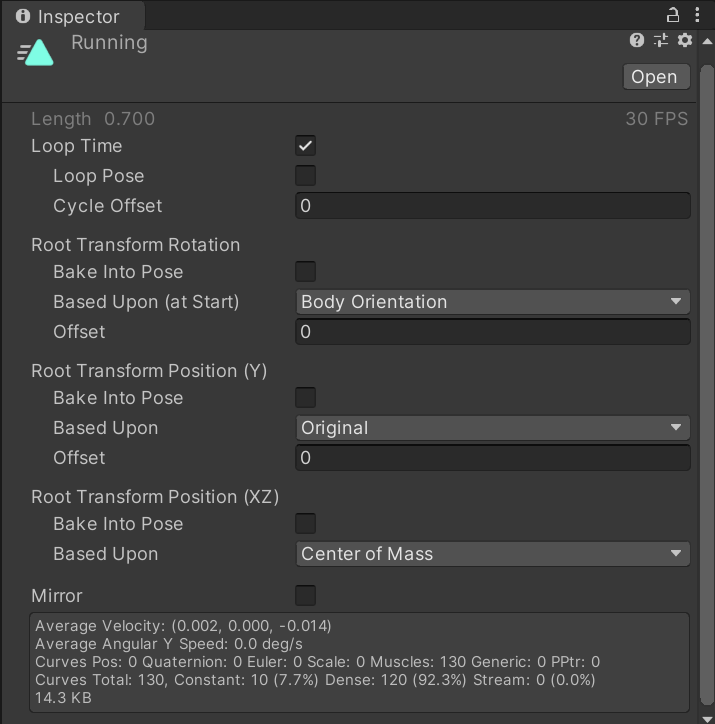Click the scrollbar up arrow

coord(707,42)
